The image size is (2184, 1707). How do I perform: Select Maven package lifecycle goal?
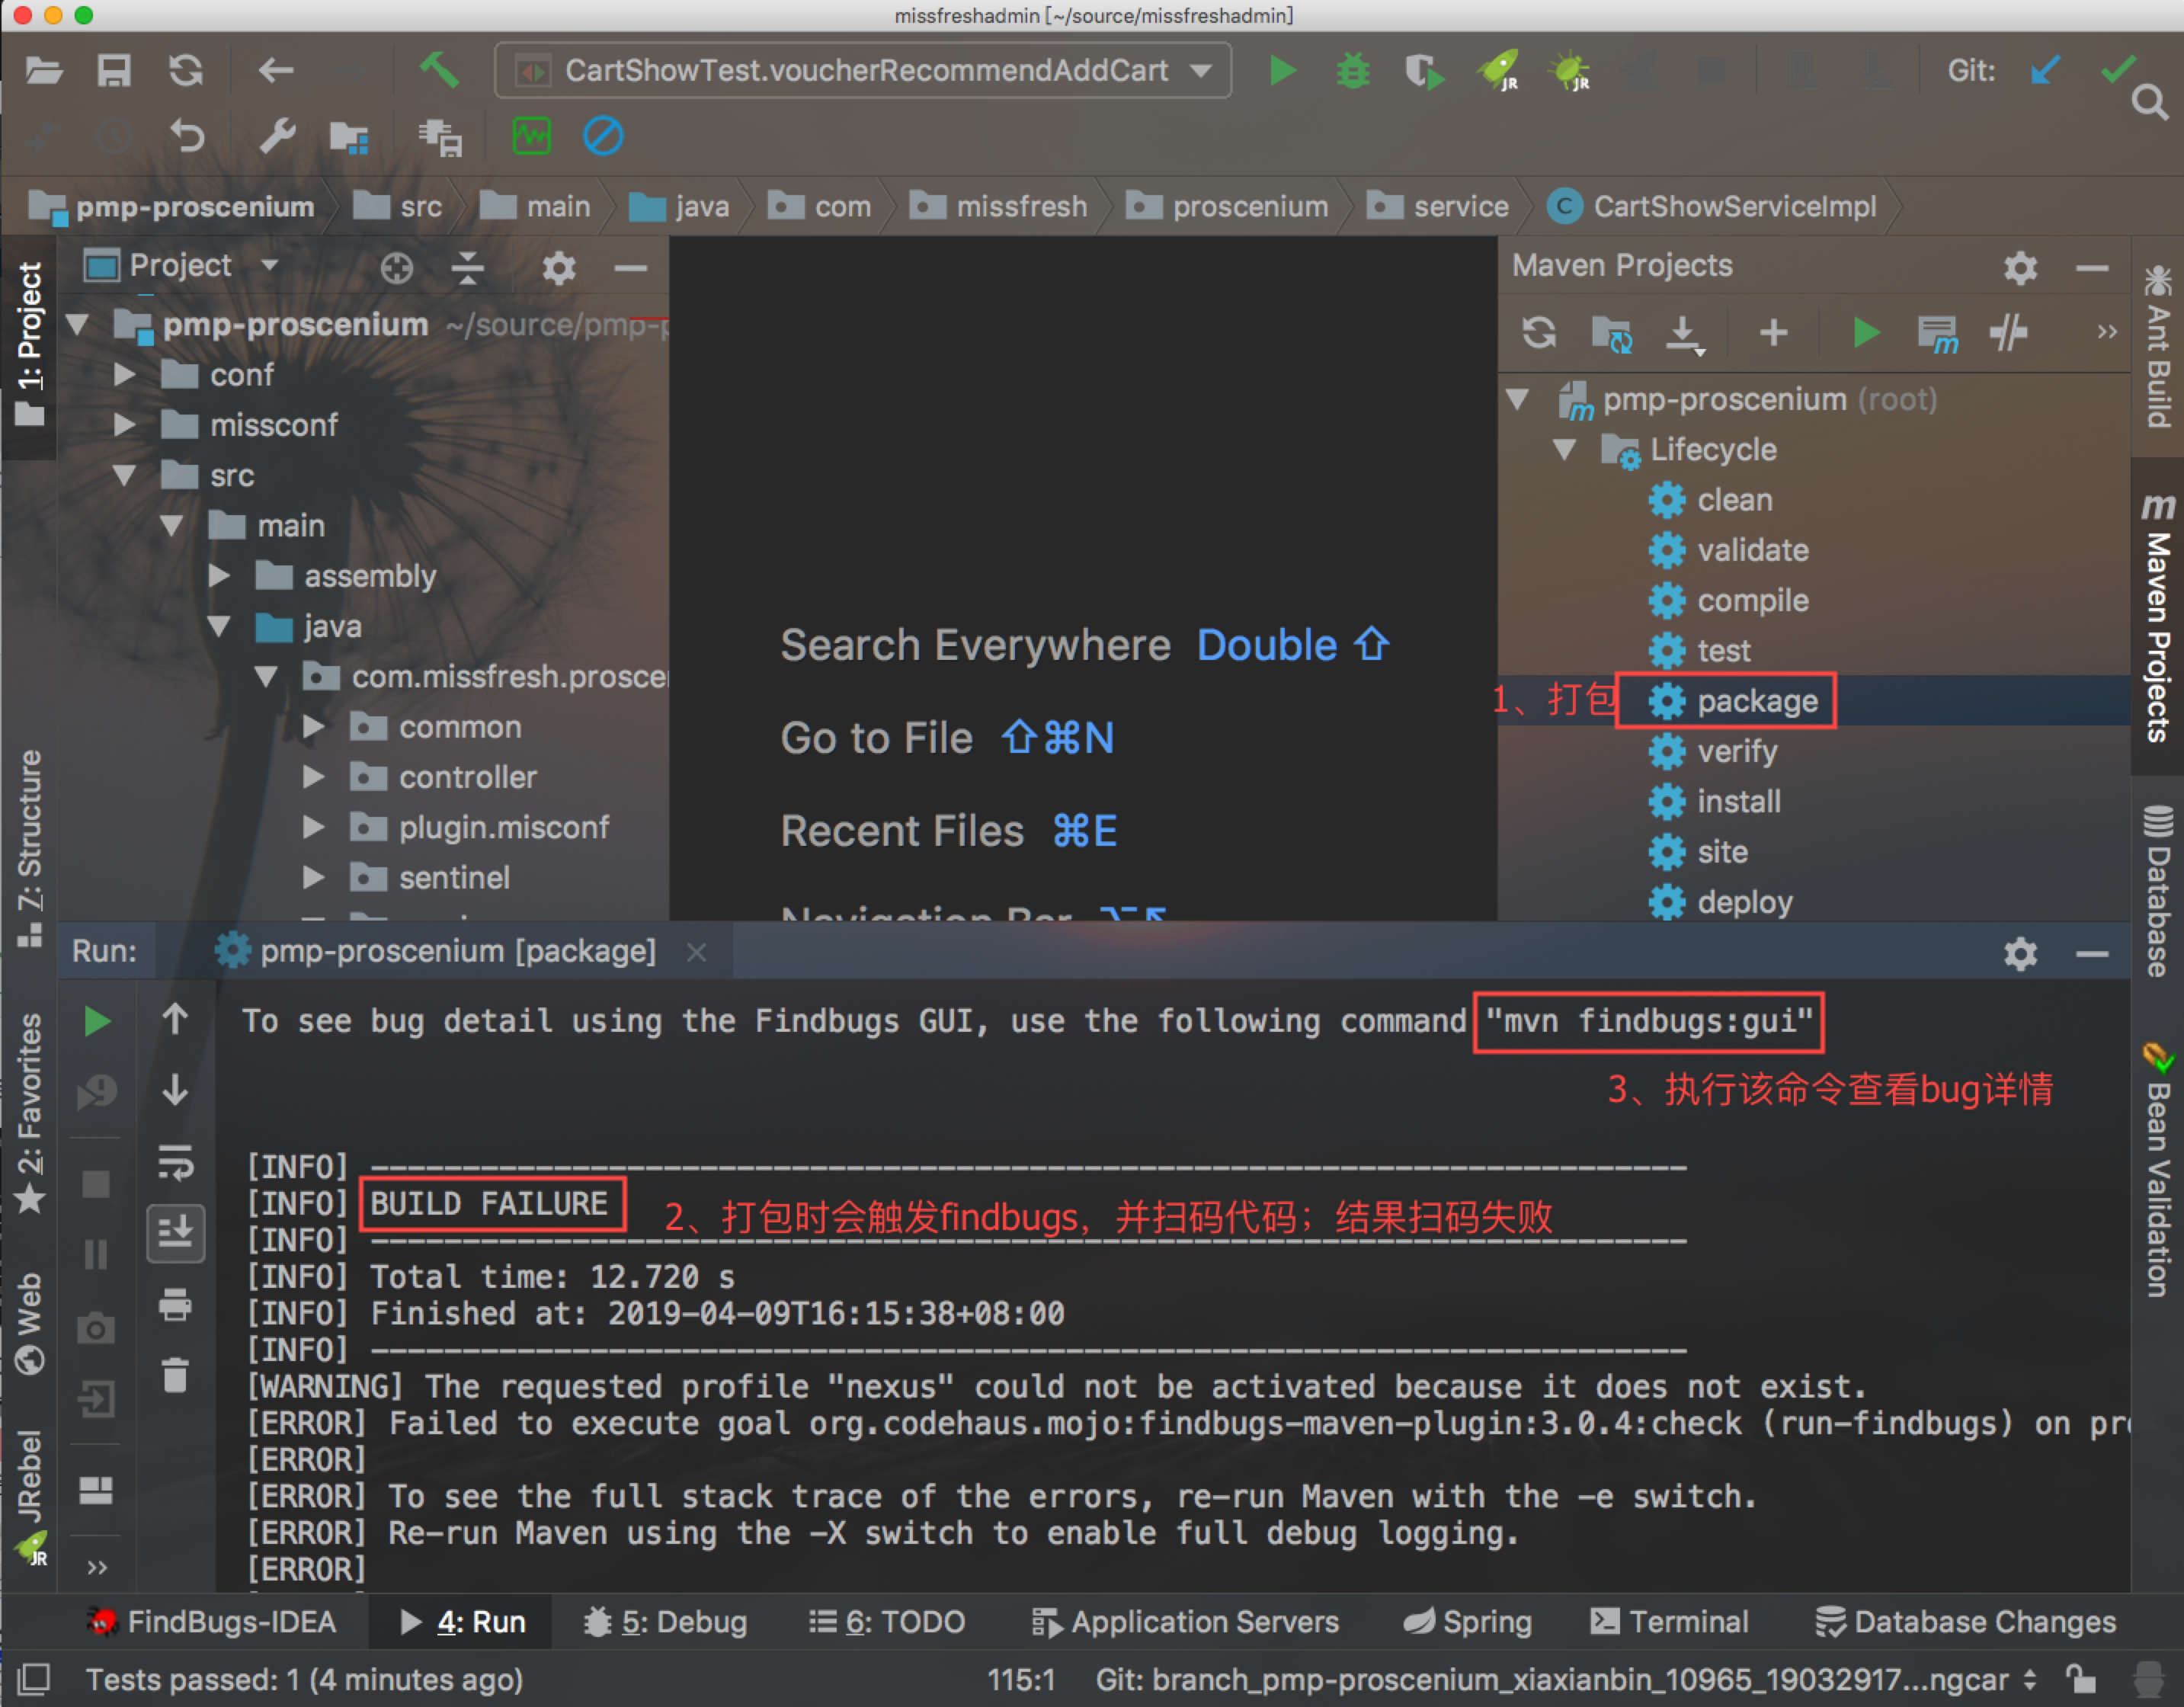1733,701
